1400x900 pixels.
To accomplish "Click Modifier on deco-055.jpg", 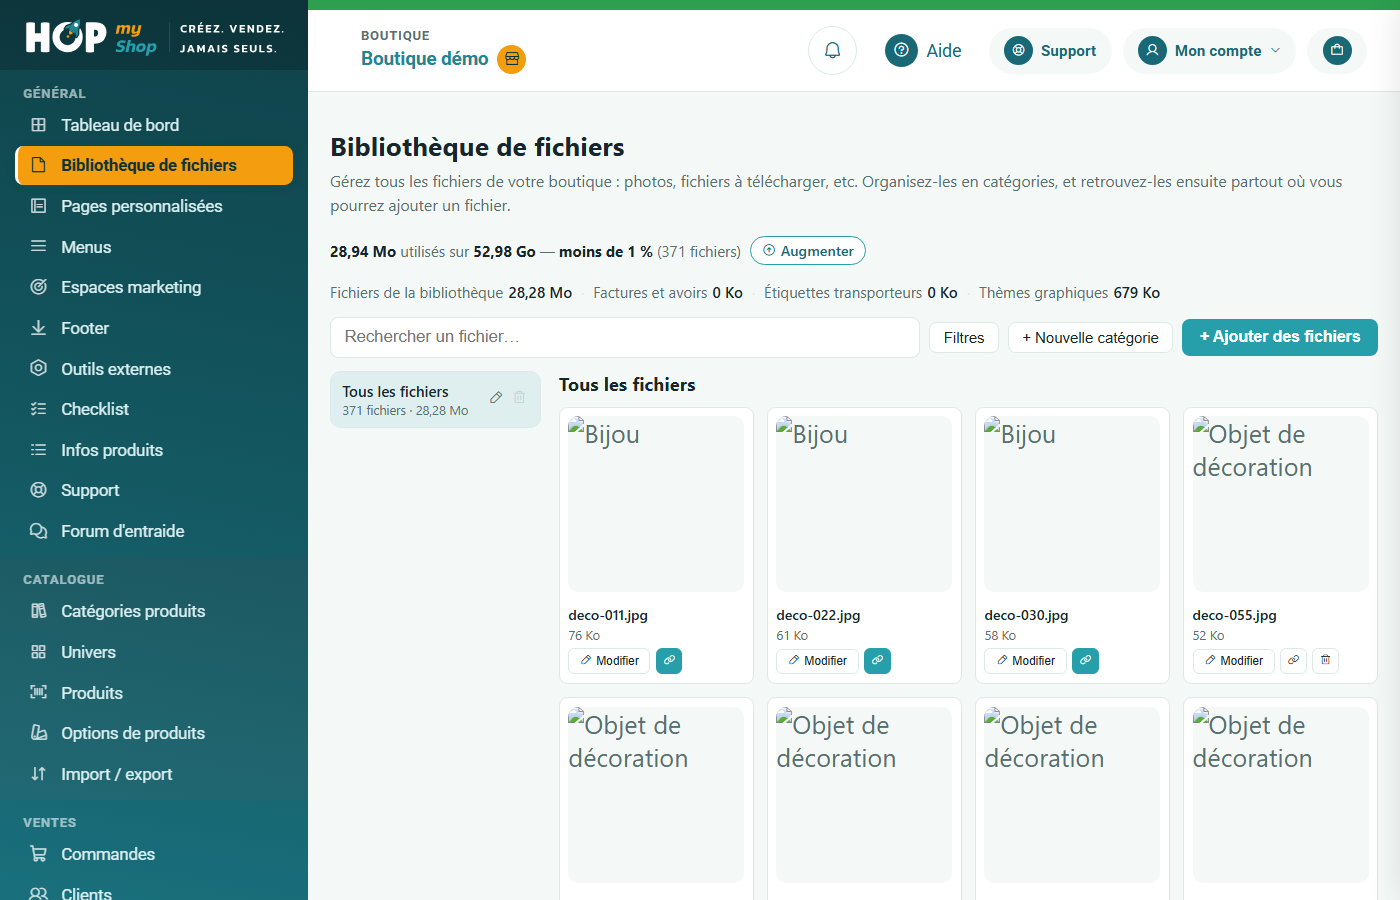I will [1233, 661].
